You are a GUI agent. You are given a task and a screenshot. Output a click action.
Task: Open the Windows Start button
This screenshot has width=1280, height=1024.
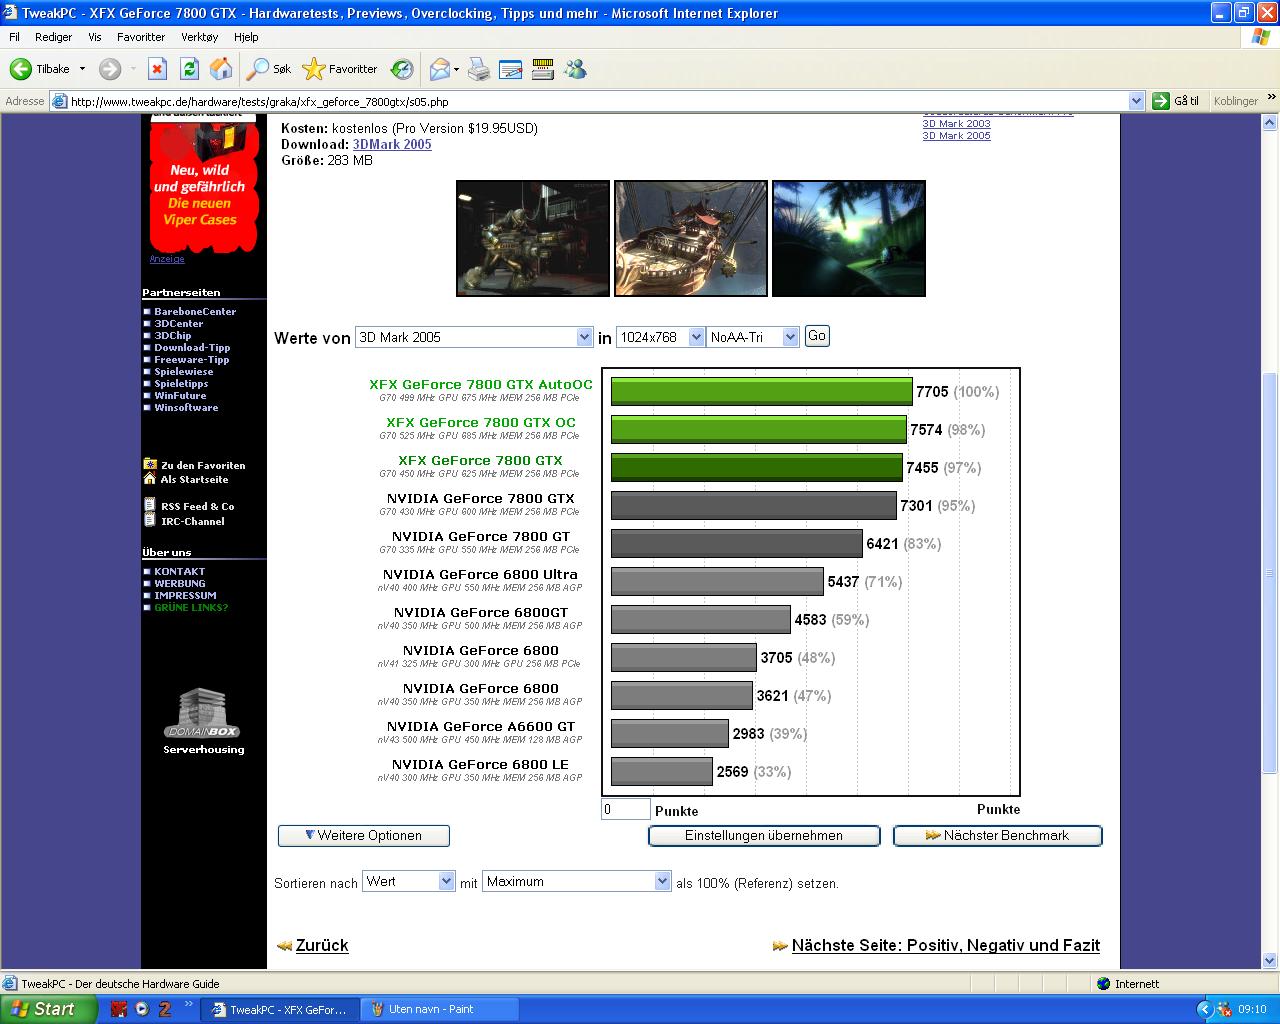[48, 1009]
